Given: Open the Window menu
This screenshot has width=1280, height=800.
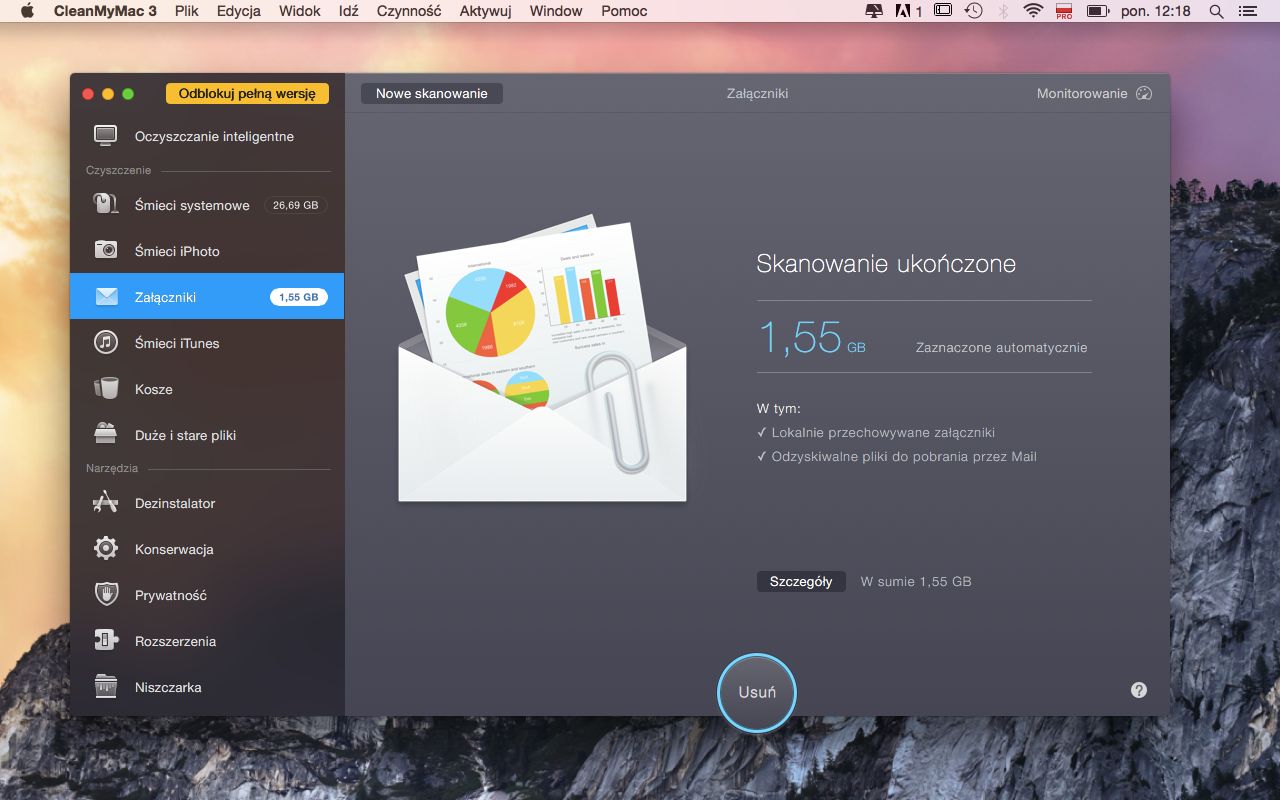Looking at the screenshot, I should 556,11.
